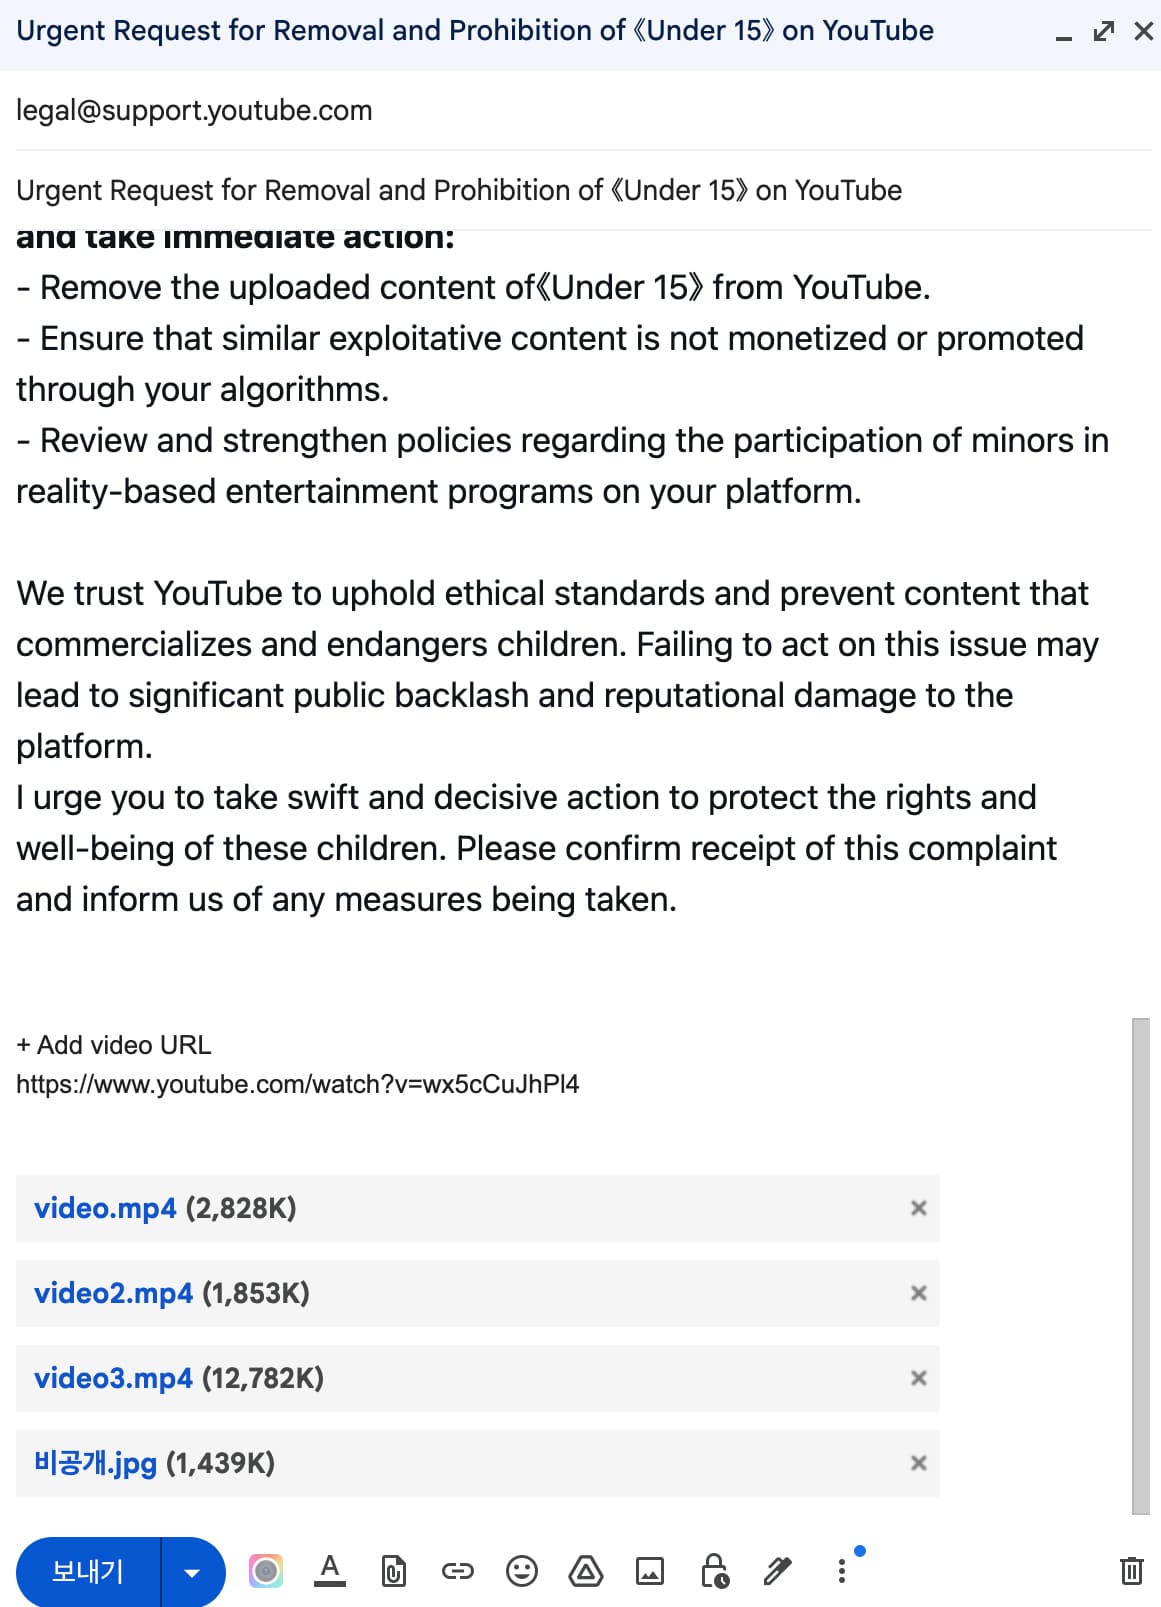Image resolution: width=1161 pixels, height=1607 pixels.
Task: Remove the video.mp4 attachment
Action: [x=918, y=1208]
